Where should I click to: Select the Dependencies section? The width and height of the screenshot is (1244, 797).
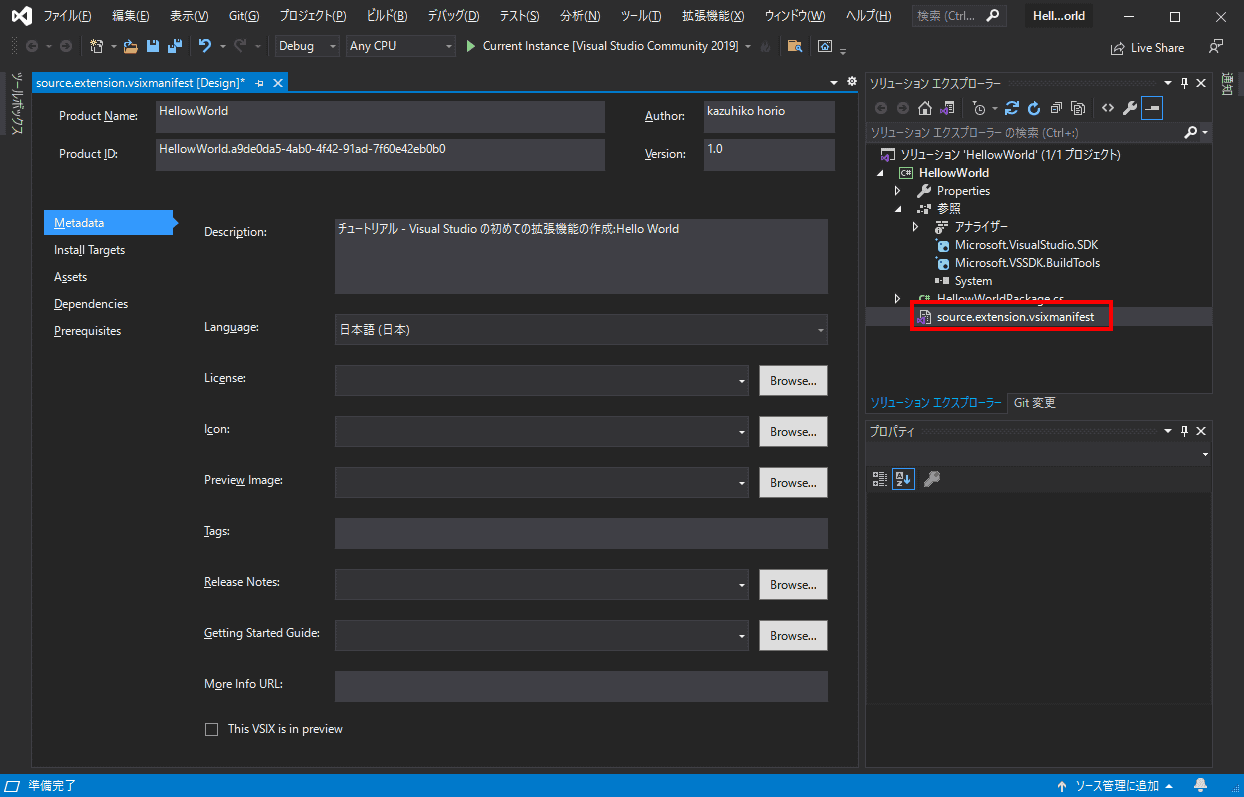(91, 304)
